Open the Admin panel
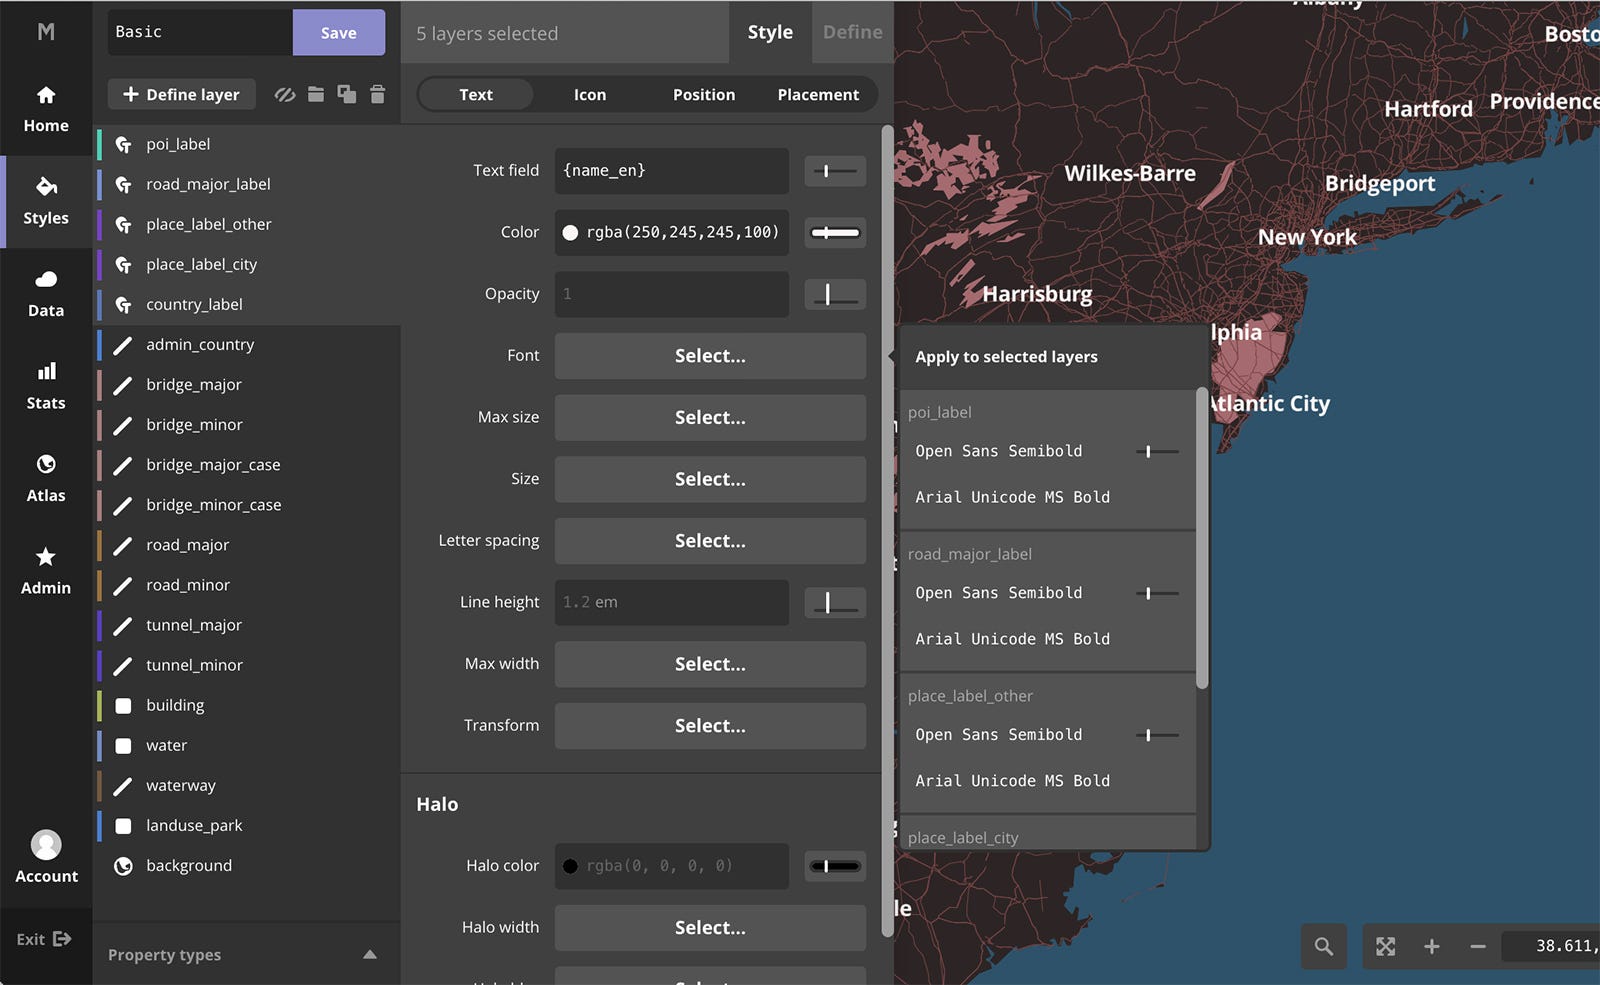Screen dimensions: 1600x985 [x=45, y=570]
